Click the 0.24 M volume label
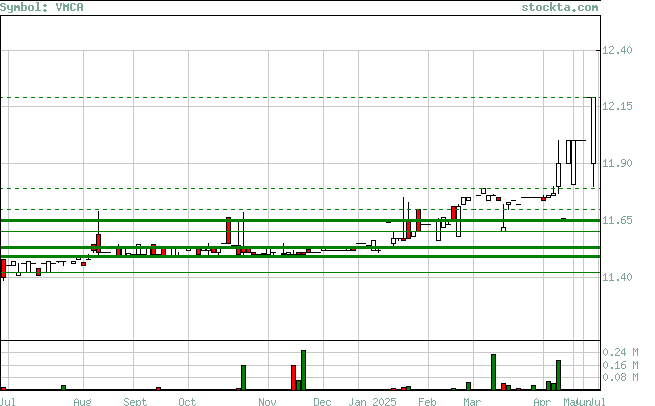The width and height of the screenshot is (655, 406). point(620,352)
